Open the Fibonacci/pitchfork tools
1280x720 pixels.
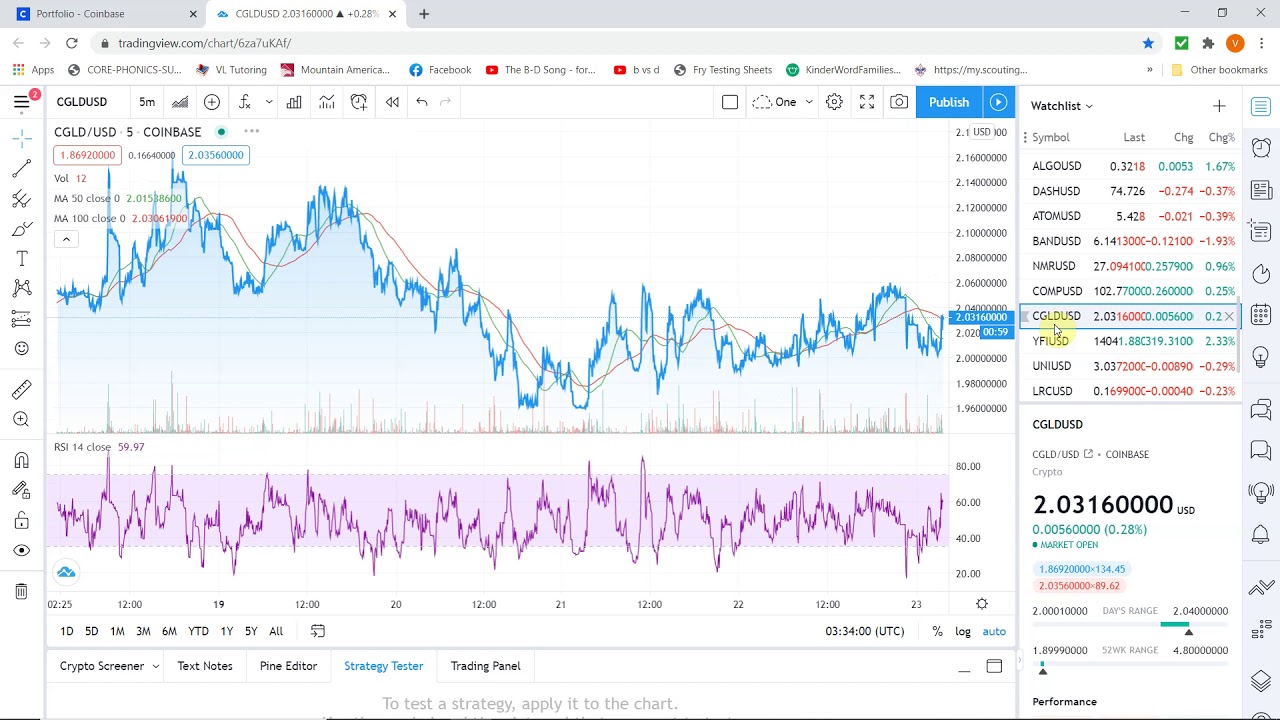point(21,198)
